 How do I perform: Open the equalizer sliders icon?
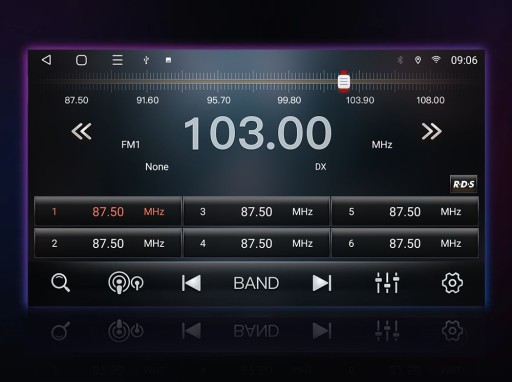click(387, 283)
